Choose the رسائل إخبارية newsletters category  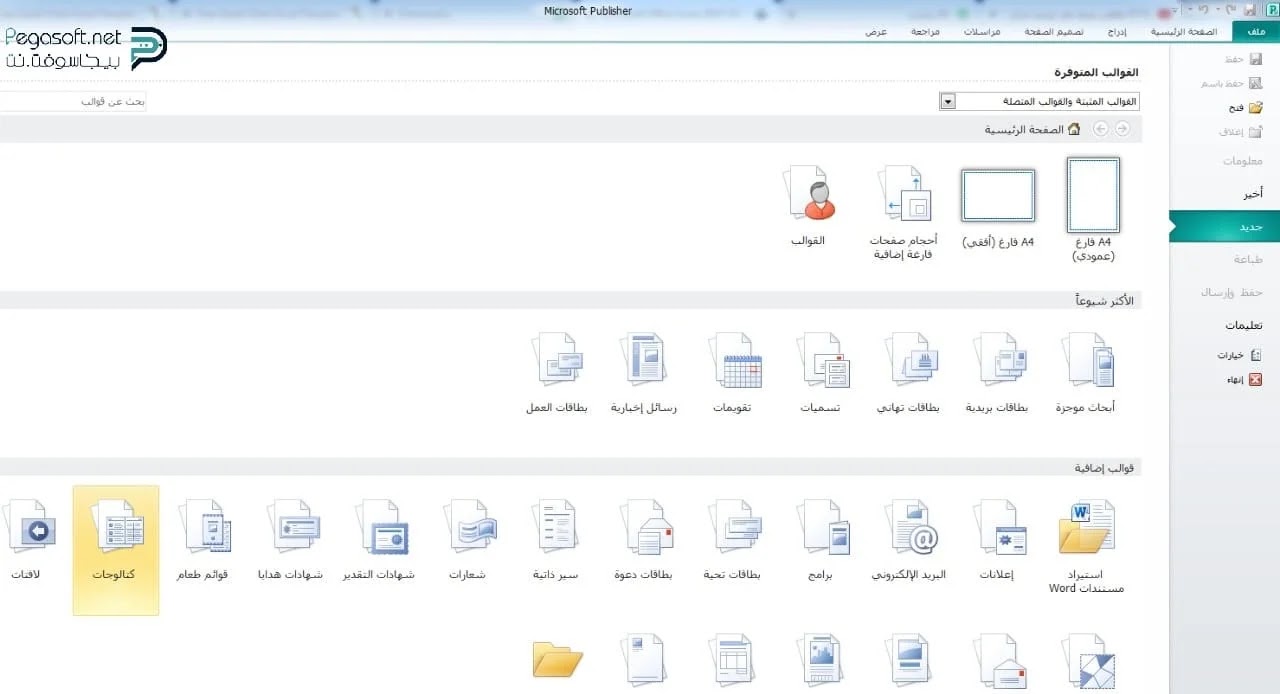(644, 372)
